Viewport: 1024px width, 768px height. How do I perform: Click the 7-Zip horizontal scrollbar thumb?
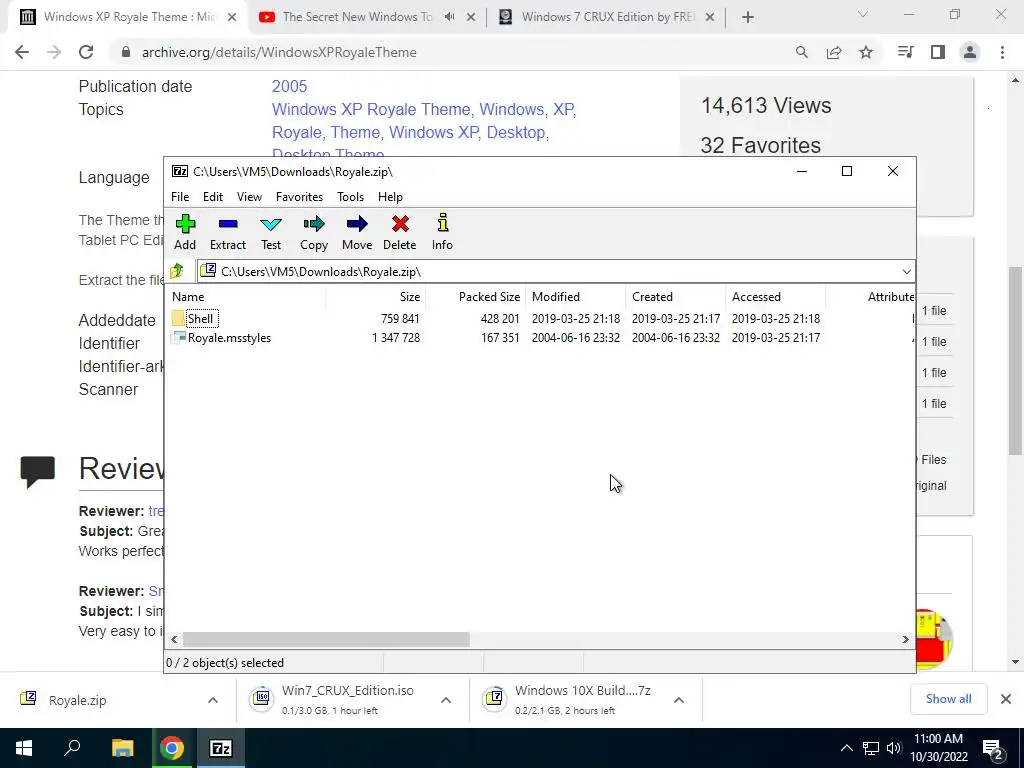(x=326, y=639)
